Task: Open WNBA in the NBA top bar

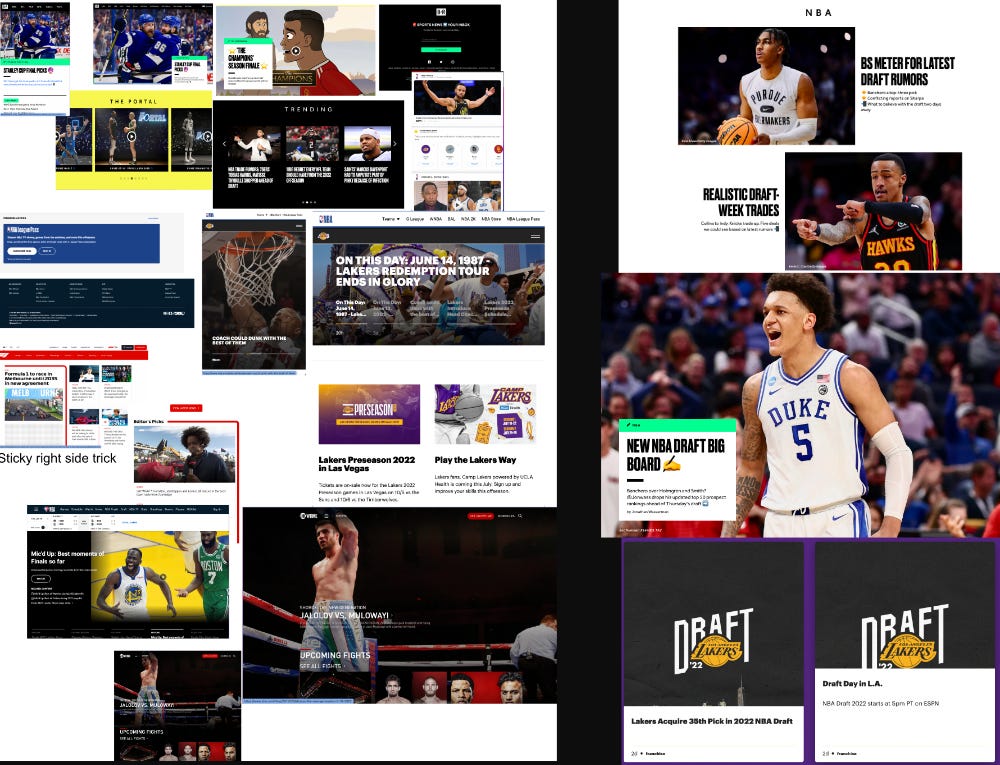Action: (x=436, y=219)
